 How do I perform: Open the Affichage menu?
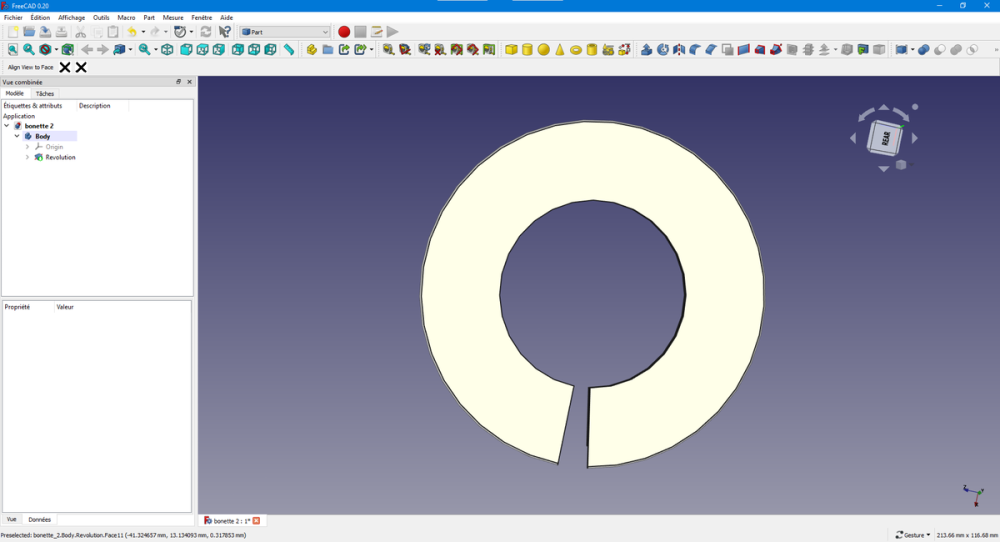click(71, 17)
